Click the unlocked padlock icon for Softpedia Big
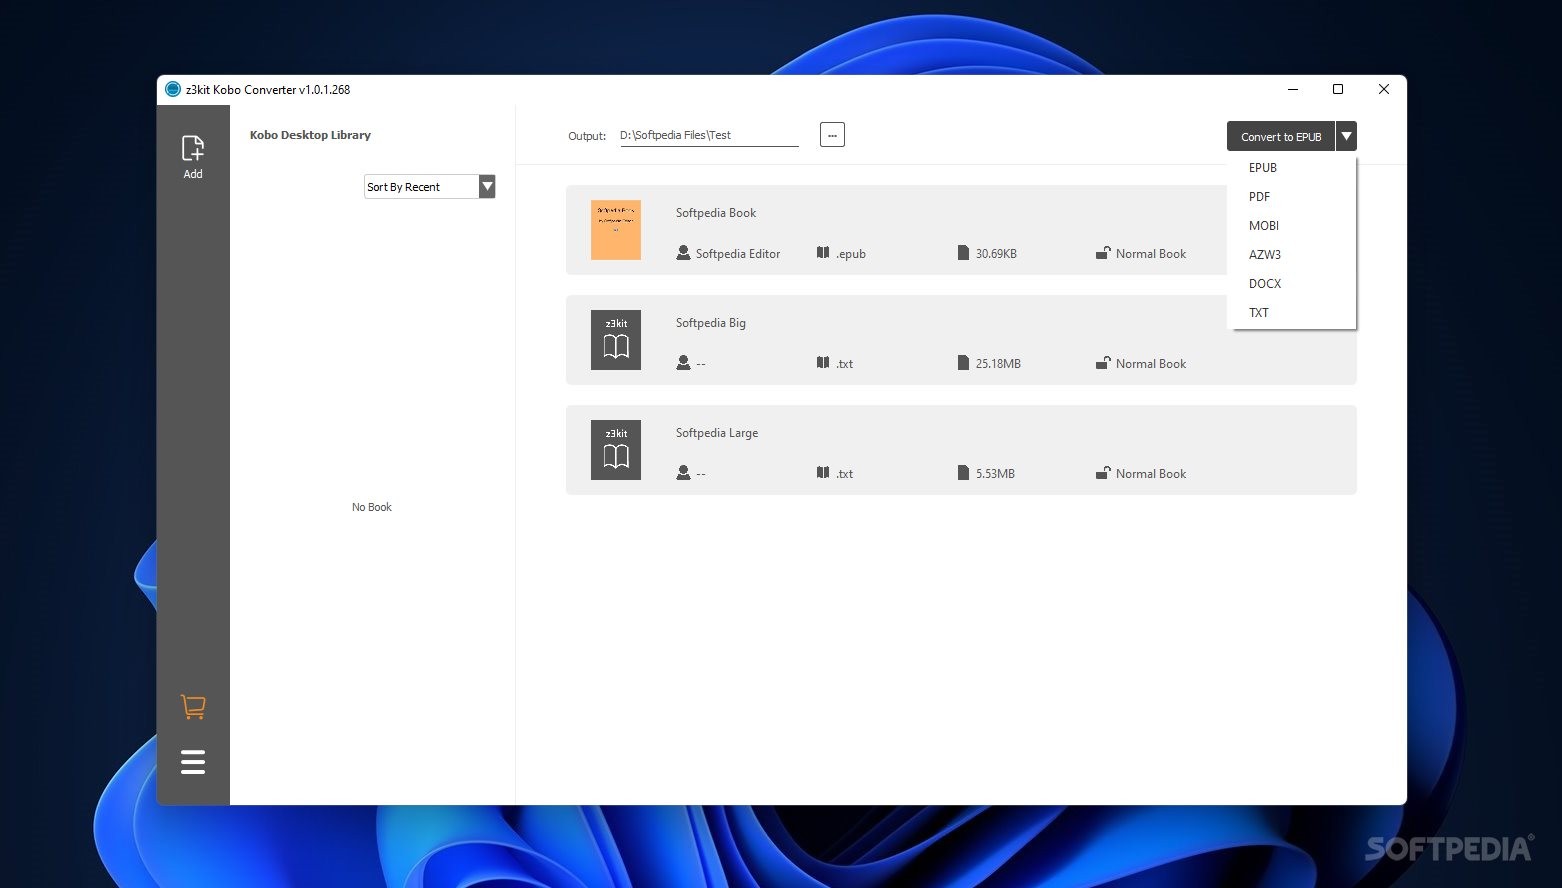The height and width of the screenshot is (888, 1562). tap(1102, 363)
